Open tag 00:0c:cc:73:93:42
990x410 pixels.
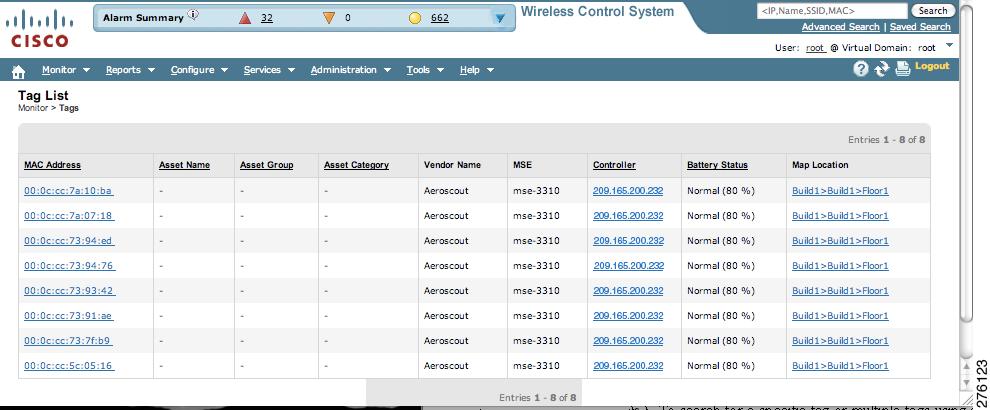click(69, 291)
